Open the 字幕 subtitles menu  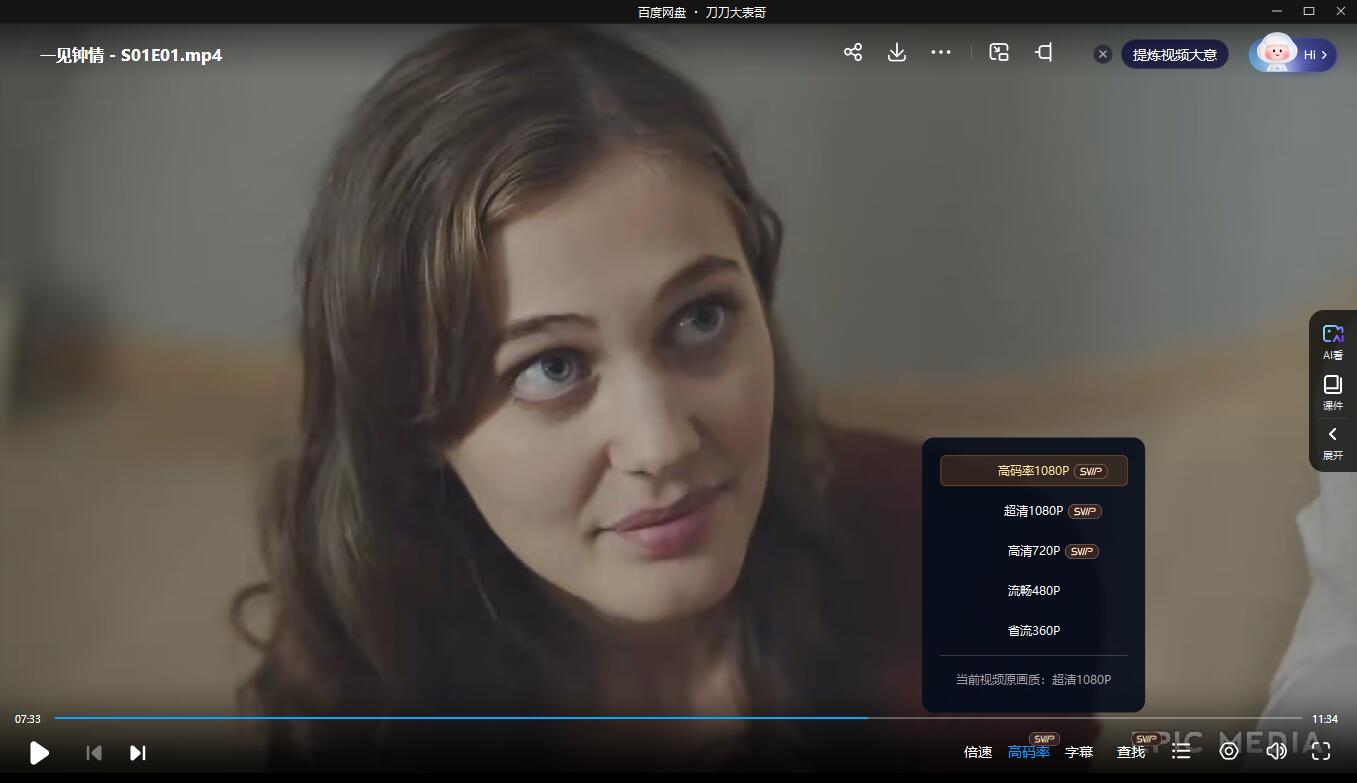tap(1078, 752)
